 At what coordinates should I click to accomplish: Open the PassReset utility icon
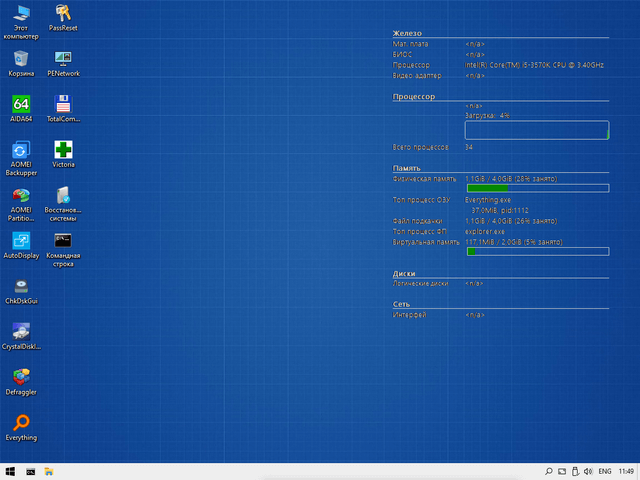click(x=63, y=13)
